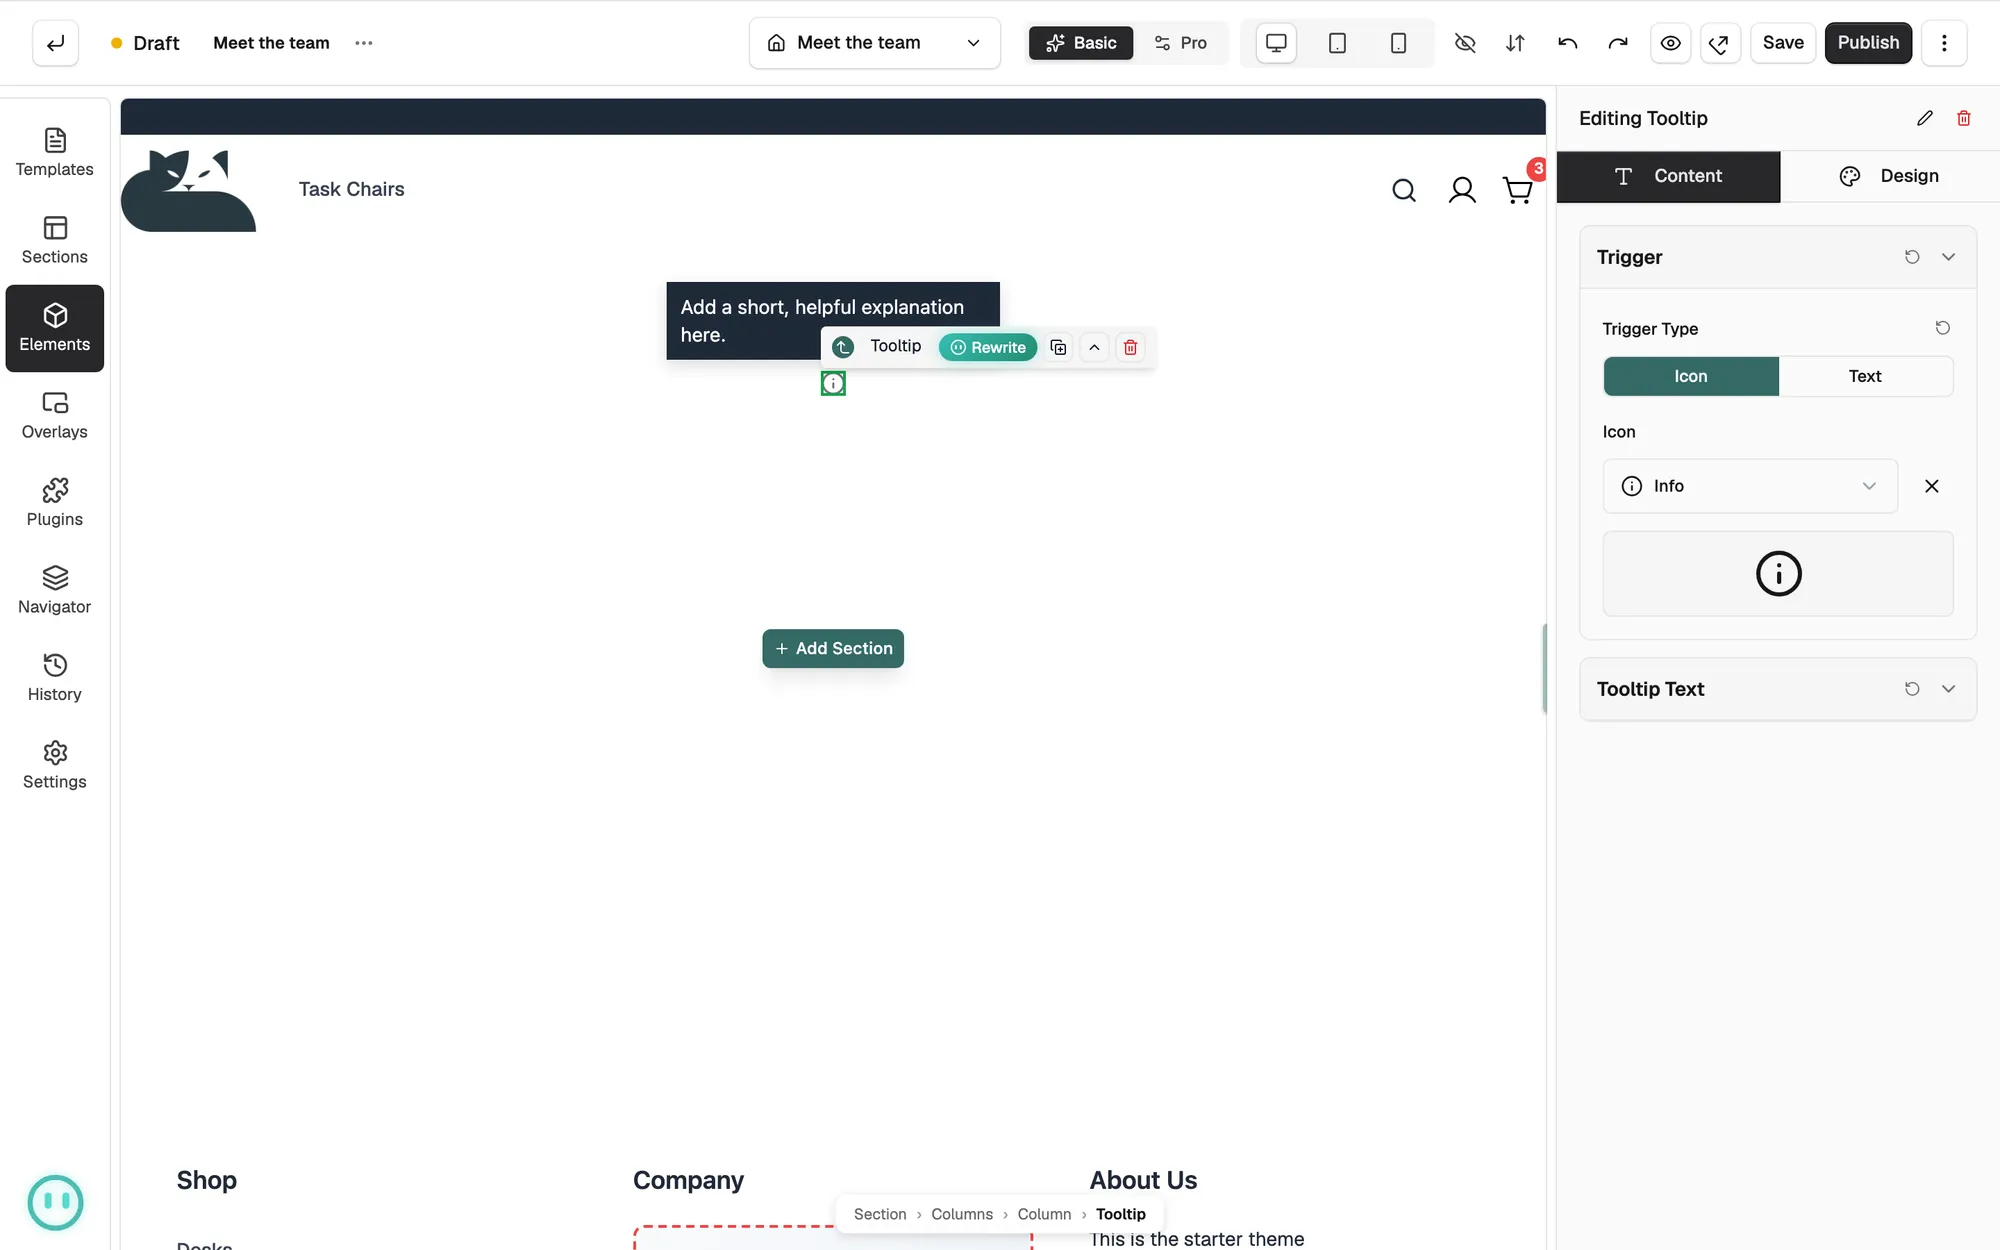Image resolution: width=2000 pixels, height=1250 pixels.
Task: Open the Templates sidebar panel
Action: click(55, 153)
